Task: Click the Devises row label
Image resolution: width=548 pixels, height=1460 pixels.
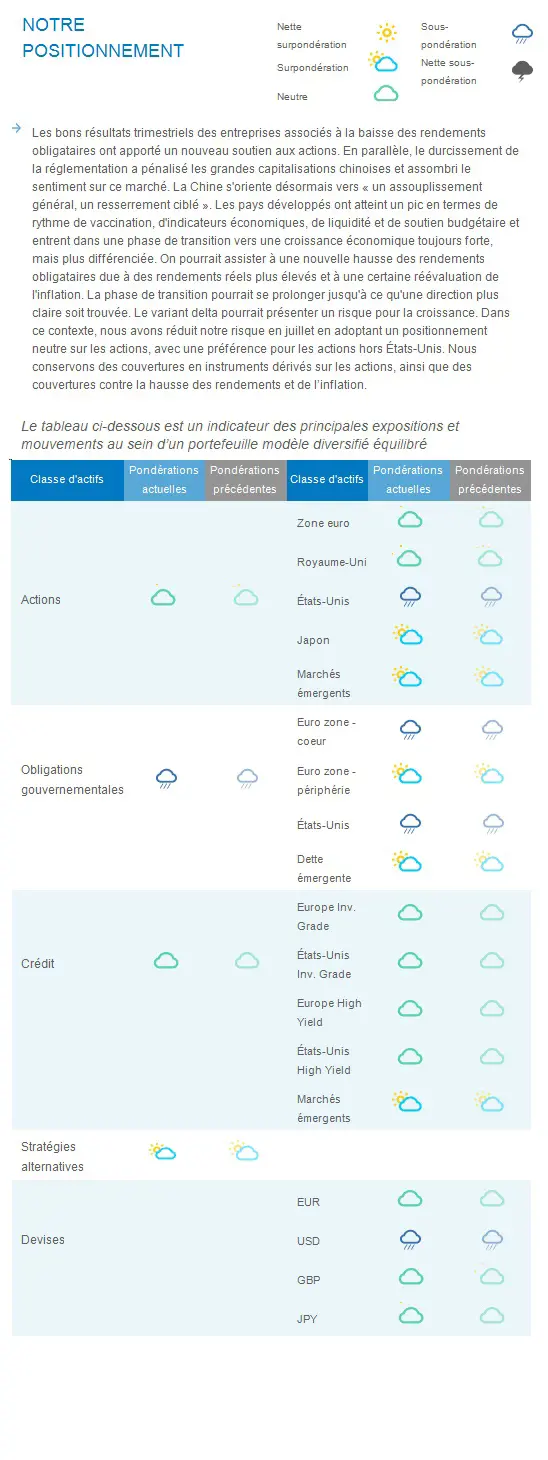Action: click(43, 1240)
